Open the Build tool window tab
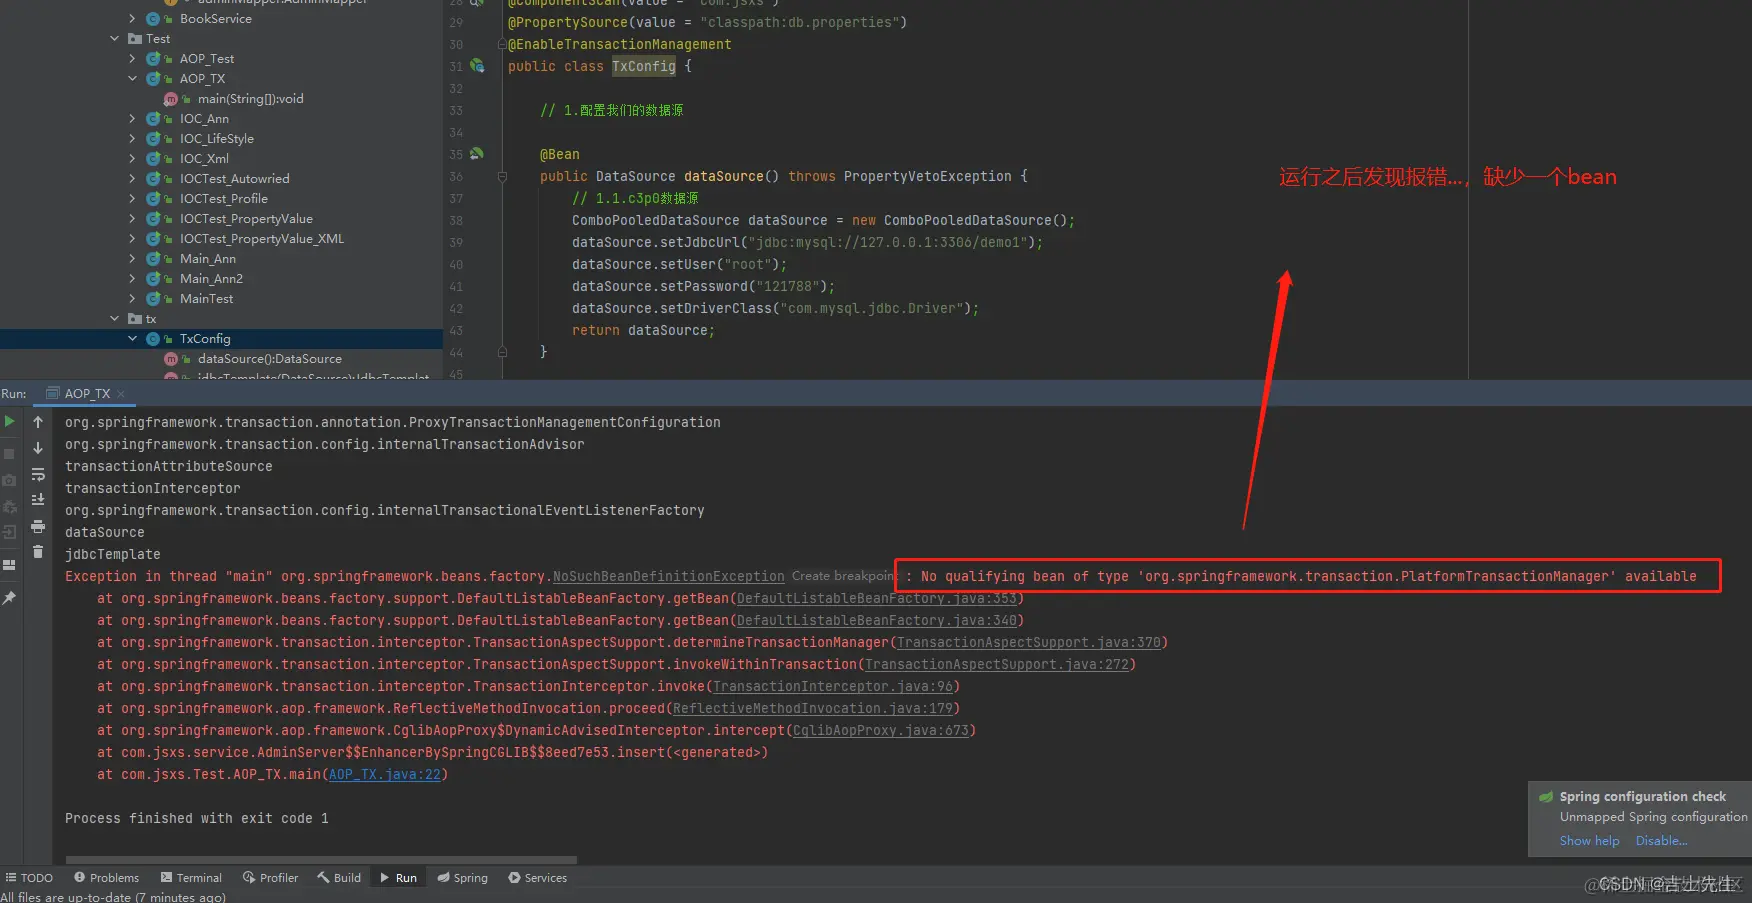This screenshot has width=1752, height=903. 339,878
